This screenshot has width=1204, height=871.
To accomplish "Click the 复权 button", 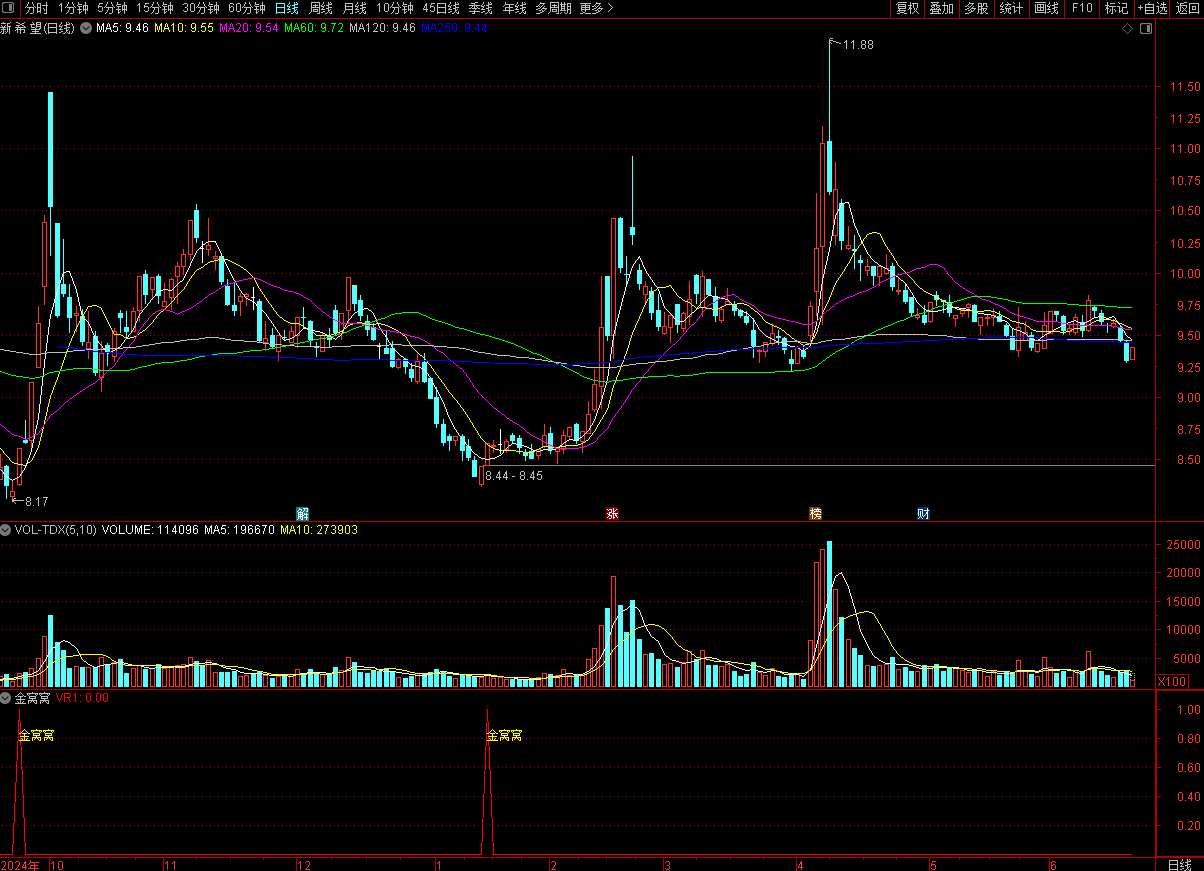I will (x=907, y=8).
